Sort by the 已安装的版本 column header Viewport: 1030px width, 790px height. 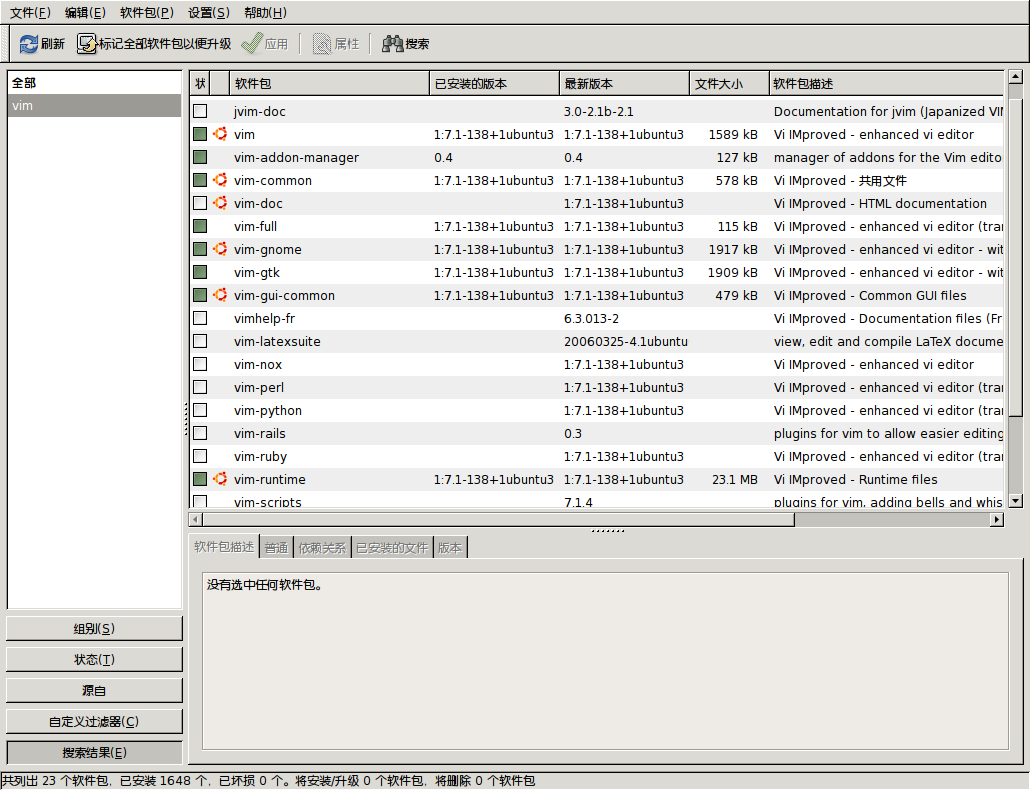pos(494,83)
